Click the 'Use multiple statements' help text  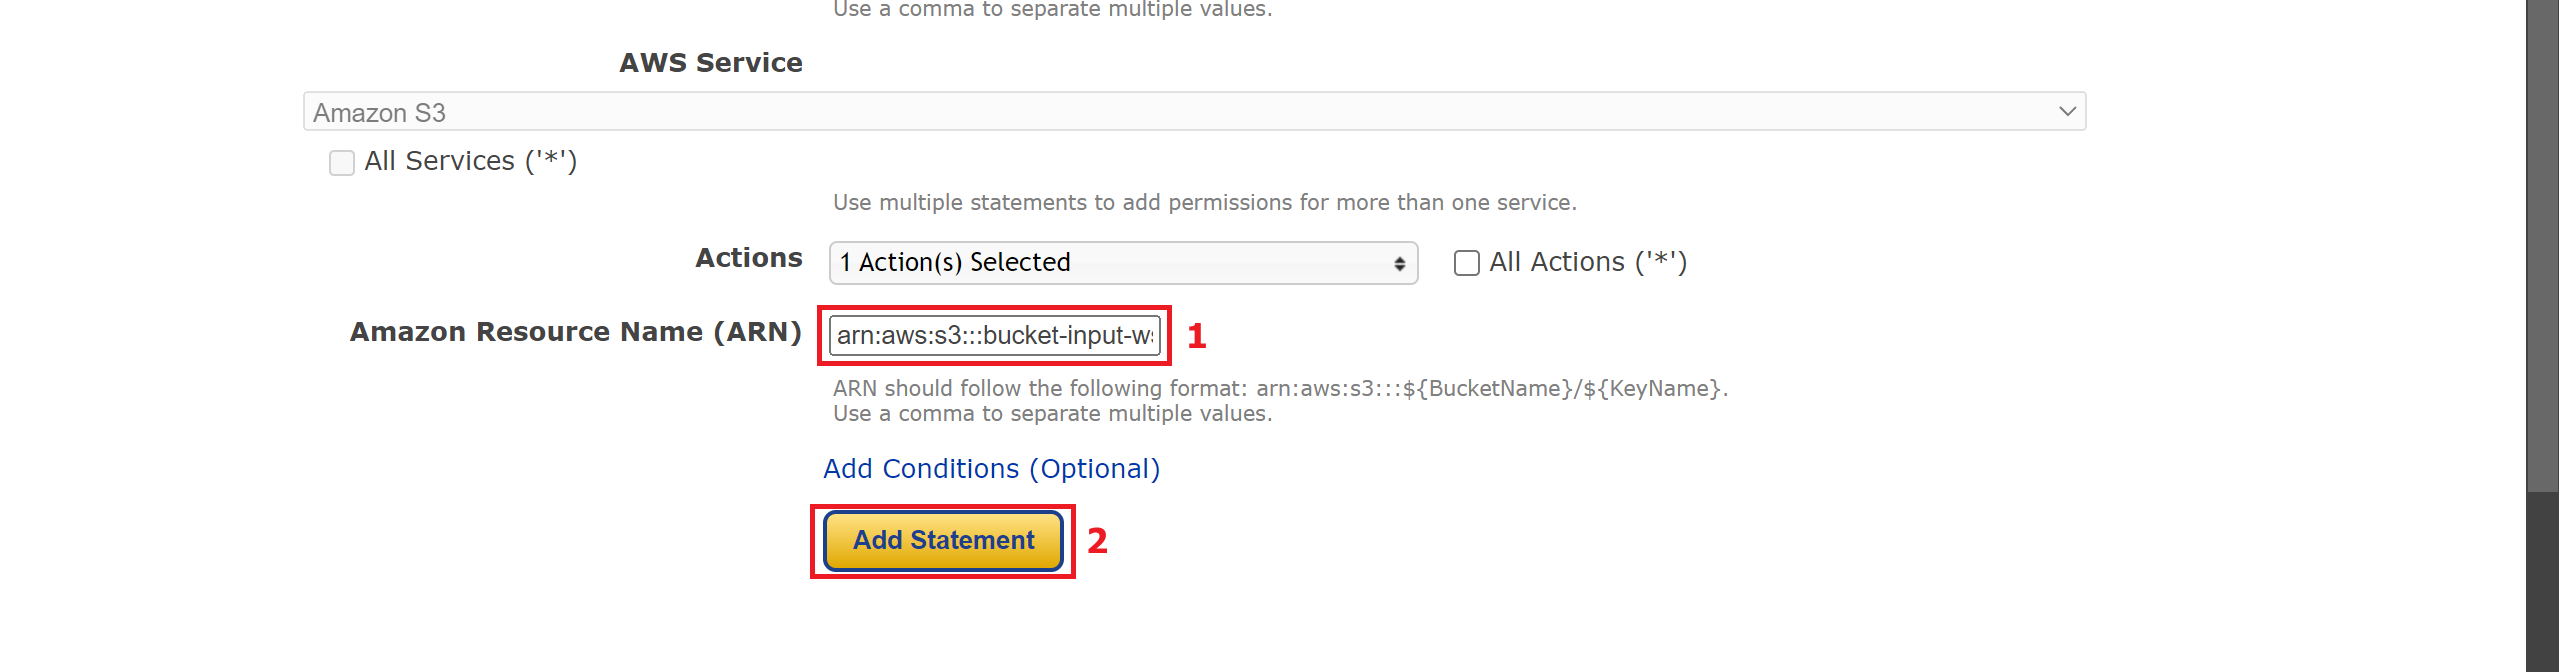tap(1205, 202)
